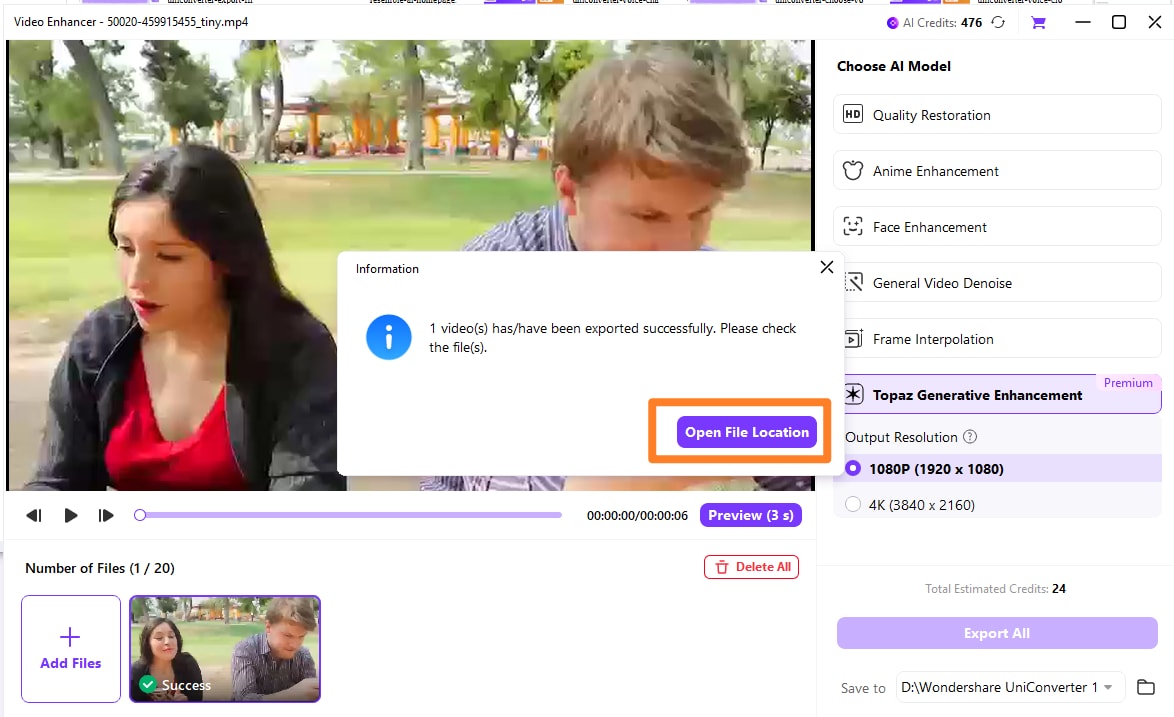Close the Video Enhancer window
Screen dimensions: 1174x717
1155,22
